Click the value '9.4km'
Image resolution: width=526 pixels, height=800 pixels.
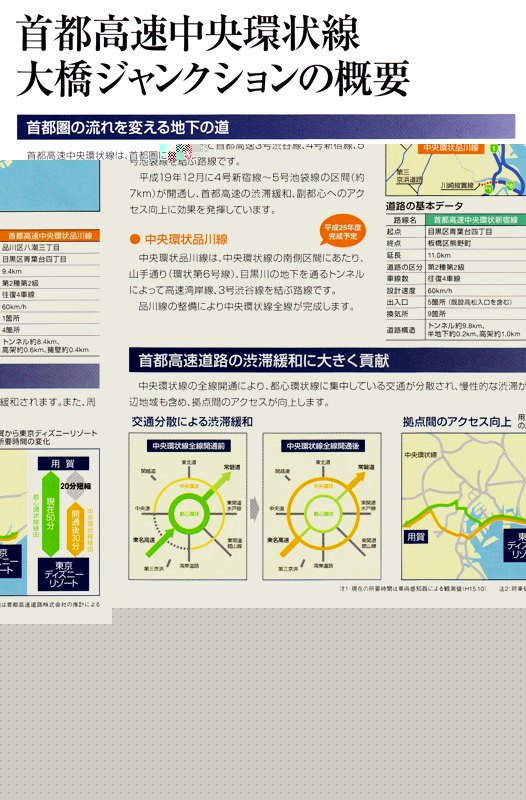(12, 271)
